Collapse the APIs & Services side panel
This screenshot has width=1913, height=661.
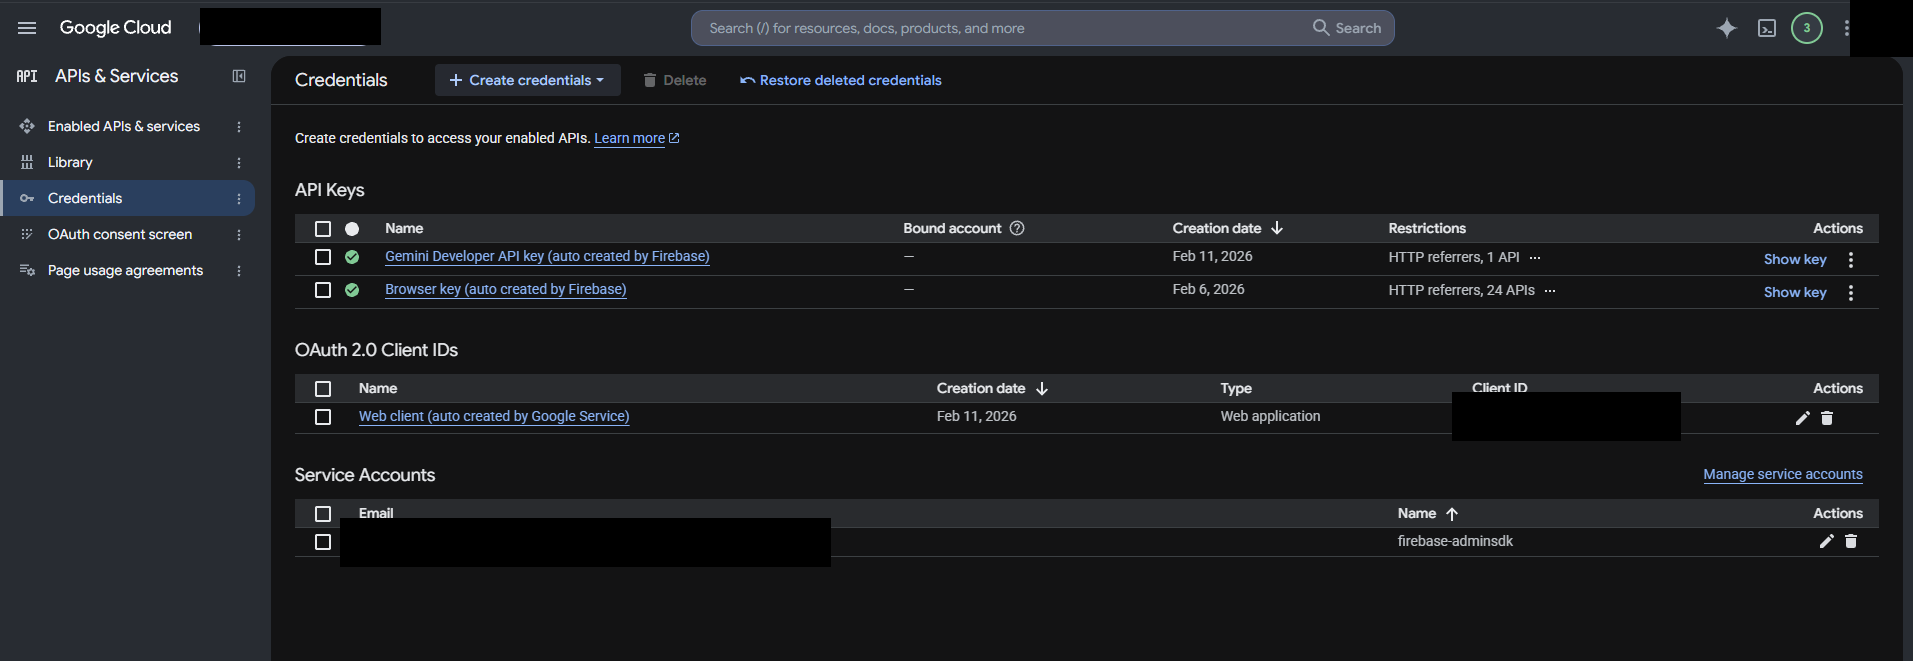239,76
